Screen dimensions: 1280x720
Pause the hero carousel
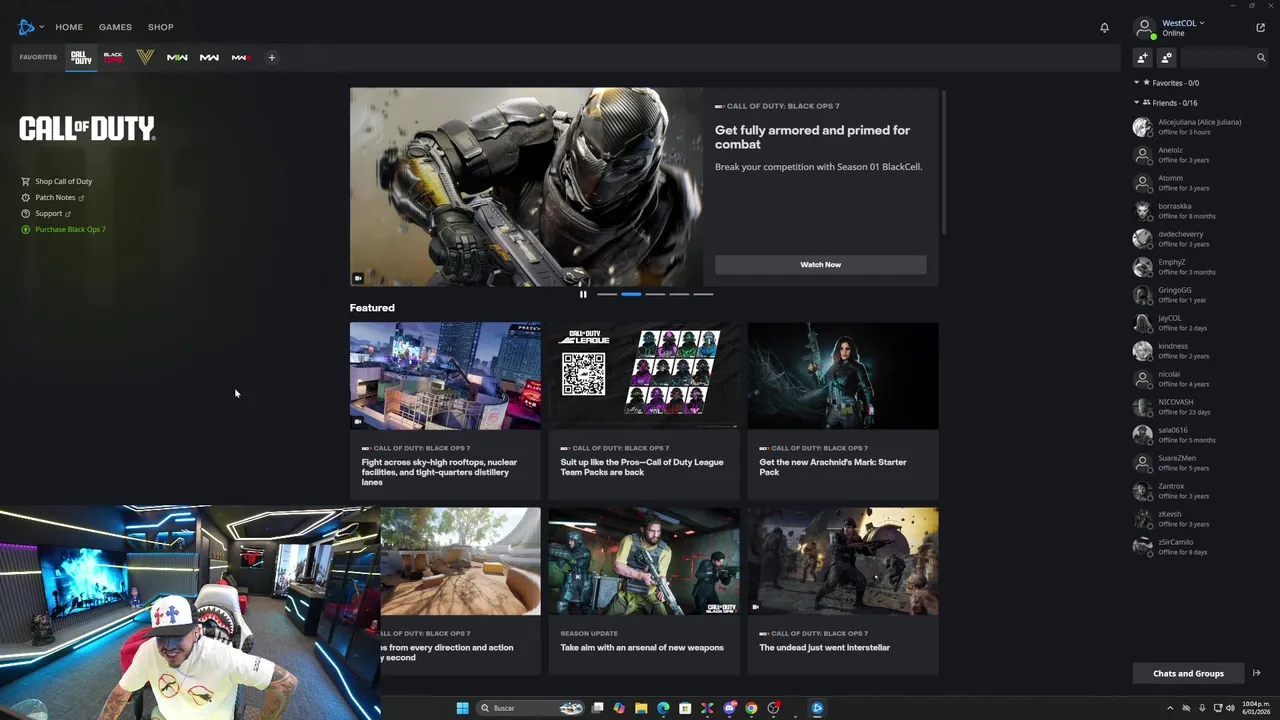click(x=583, y=294)
